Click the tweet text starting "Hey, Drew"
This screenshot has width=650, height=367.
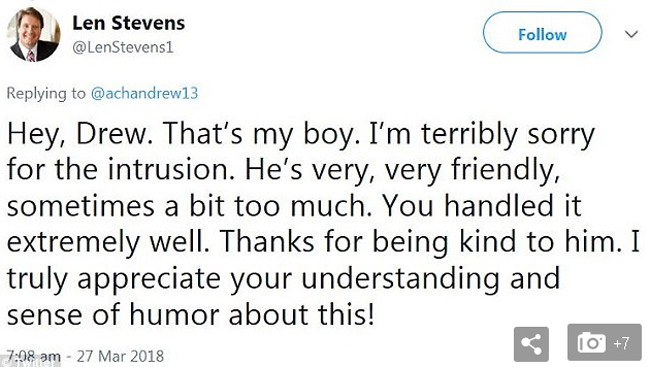click(323, 224)
